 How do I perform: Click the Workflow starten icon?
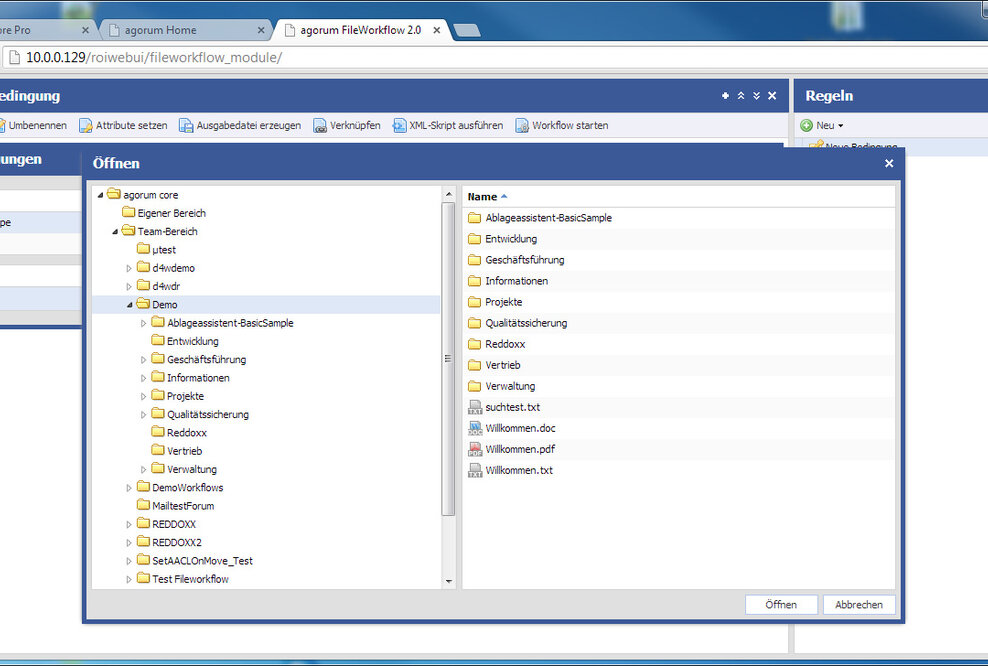(522, 126)
